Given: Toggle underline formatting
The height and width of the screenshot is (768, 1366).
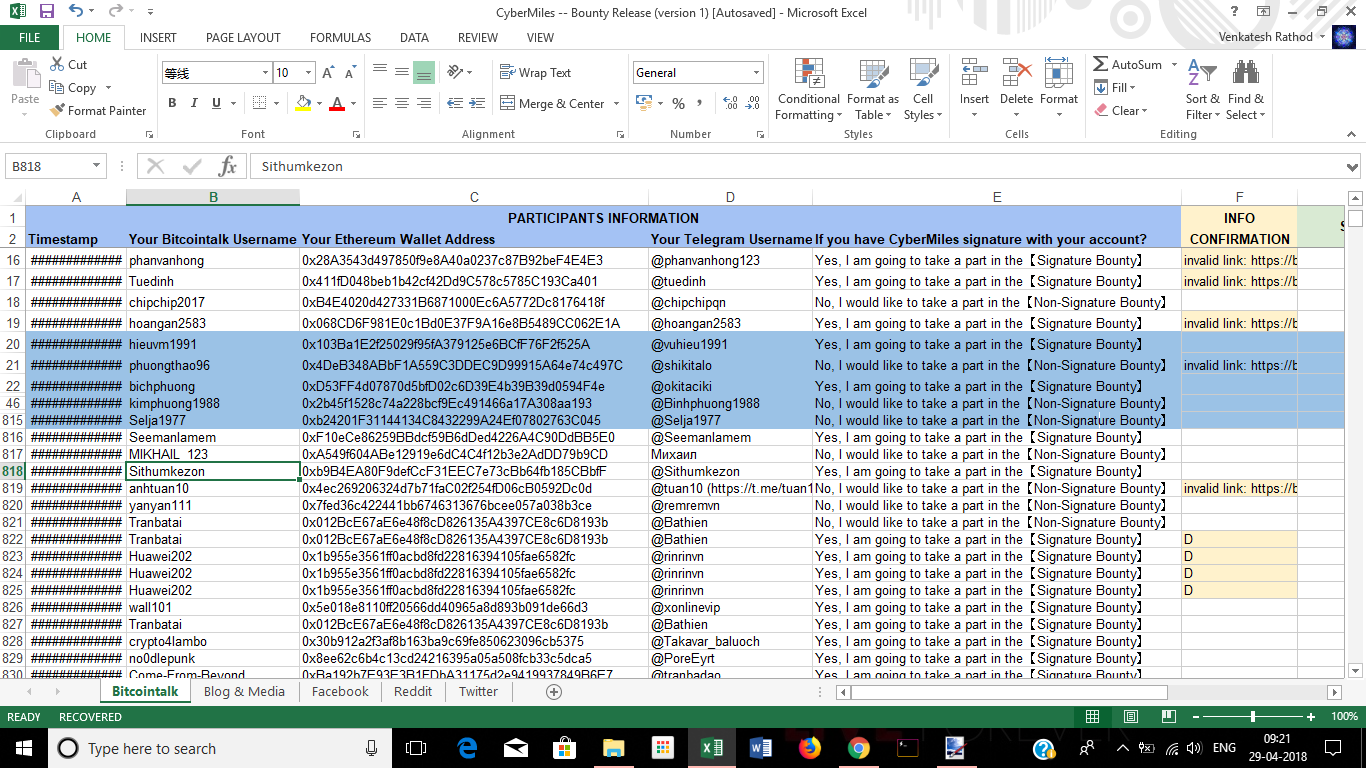Looking at the screenshot, I should tap(217, 103).
